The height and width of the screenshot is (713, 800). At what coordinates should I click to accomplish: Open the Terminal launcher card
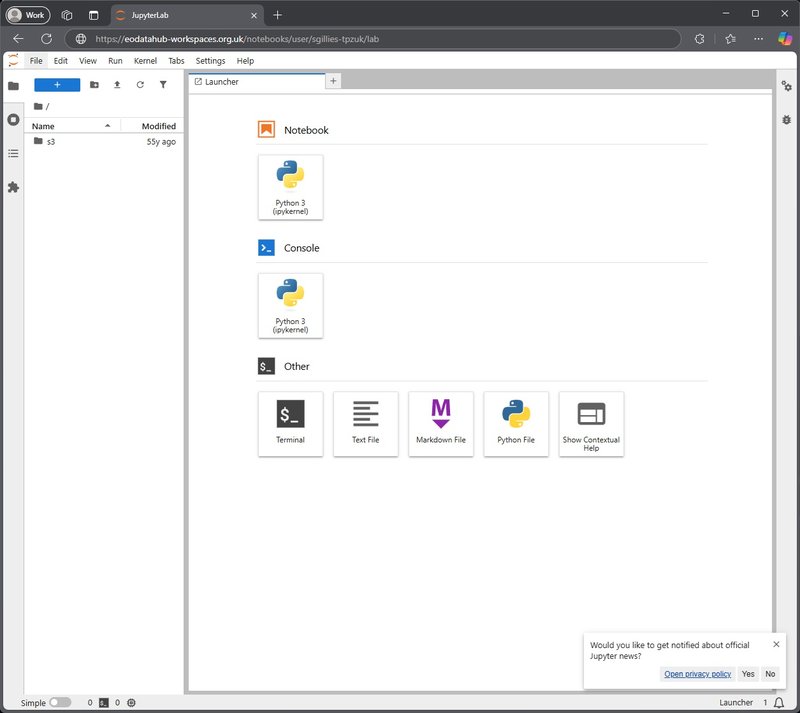pos(290,423)
